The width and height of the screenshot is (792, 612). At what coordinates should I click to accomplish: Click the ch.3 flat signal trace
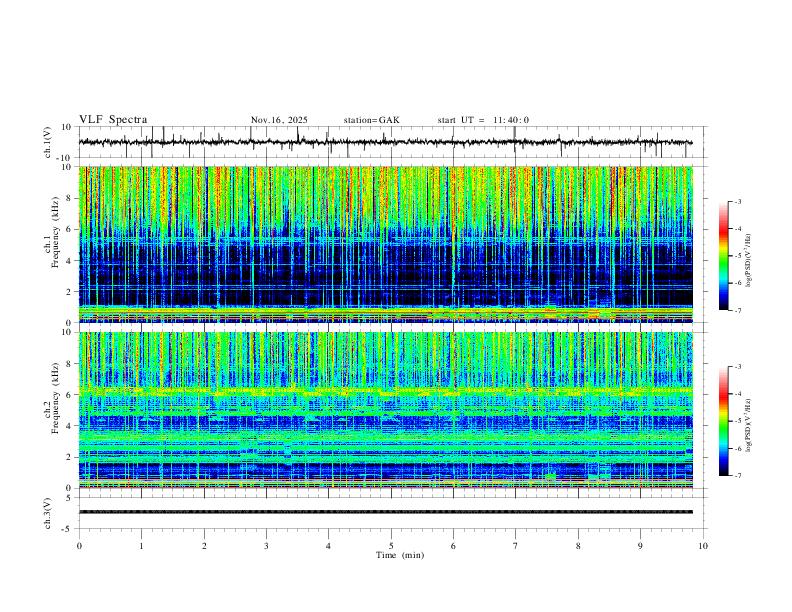coord(385,512)
